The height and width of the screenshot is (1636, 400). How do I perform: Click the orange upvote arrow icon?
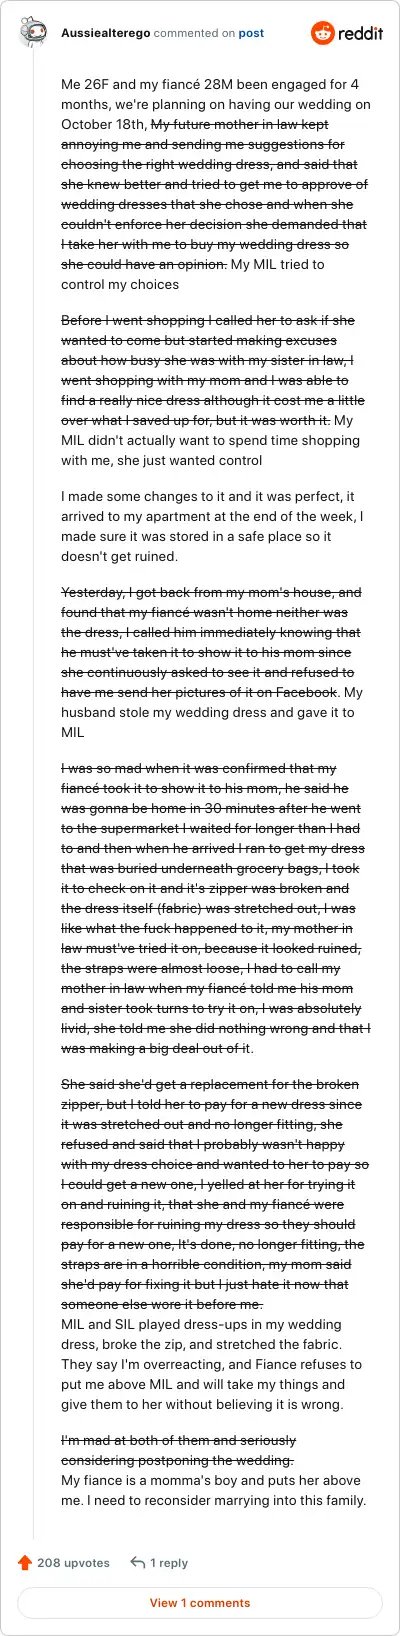click(x=25, y=1562)
